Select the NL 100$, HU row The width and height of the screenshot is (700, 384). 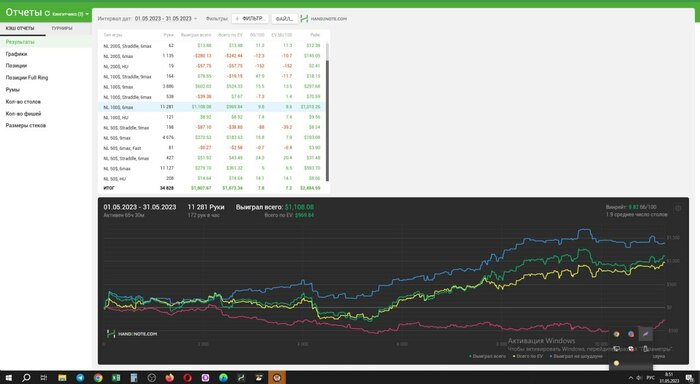point(212,117)
